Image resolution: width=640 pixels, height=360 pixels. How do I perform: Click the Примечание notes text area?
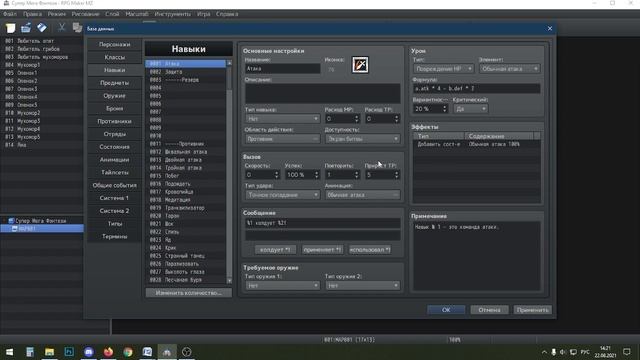[x=477, y=256]
